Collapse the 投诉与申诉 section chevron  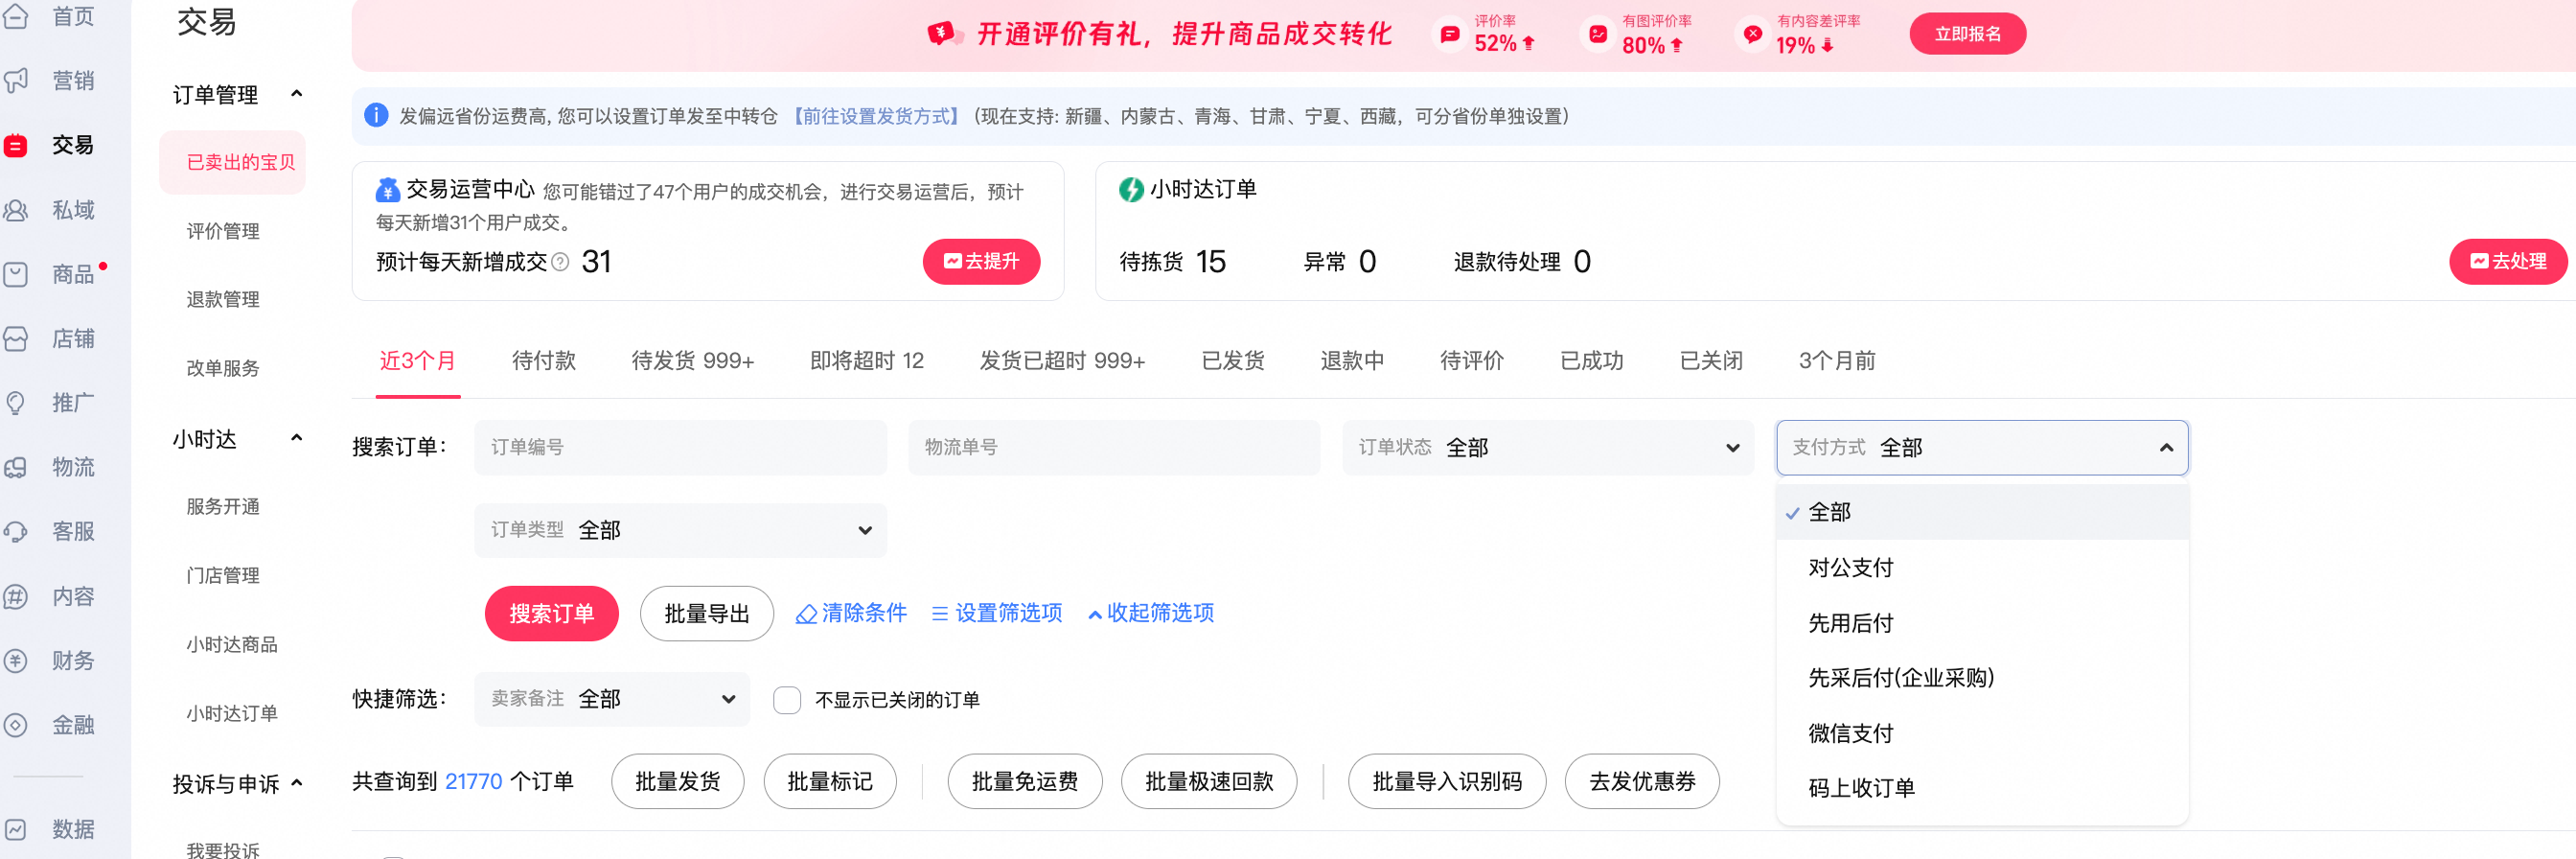tap(296, 783)
